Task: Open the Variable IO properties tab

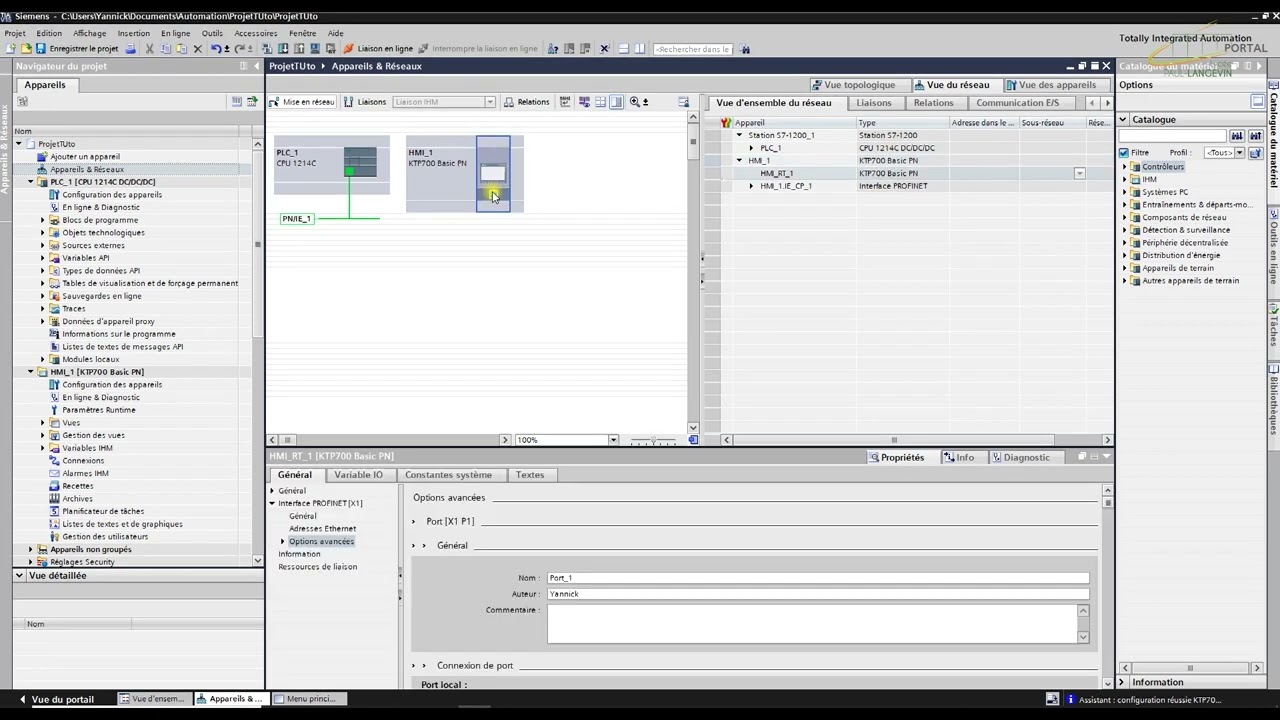Action: coord(358,475)
